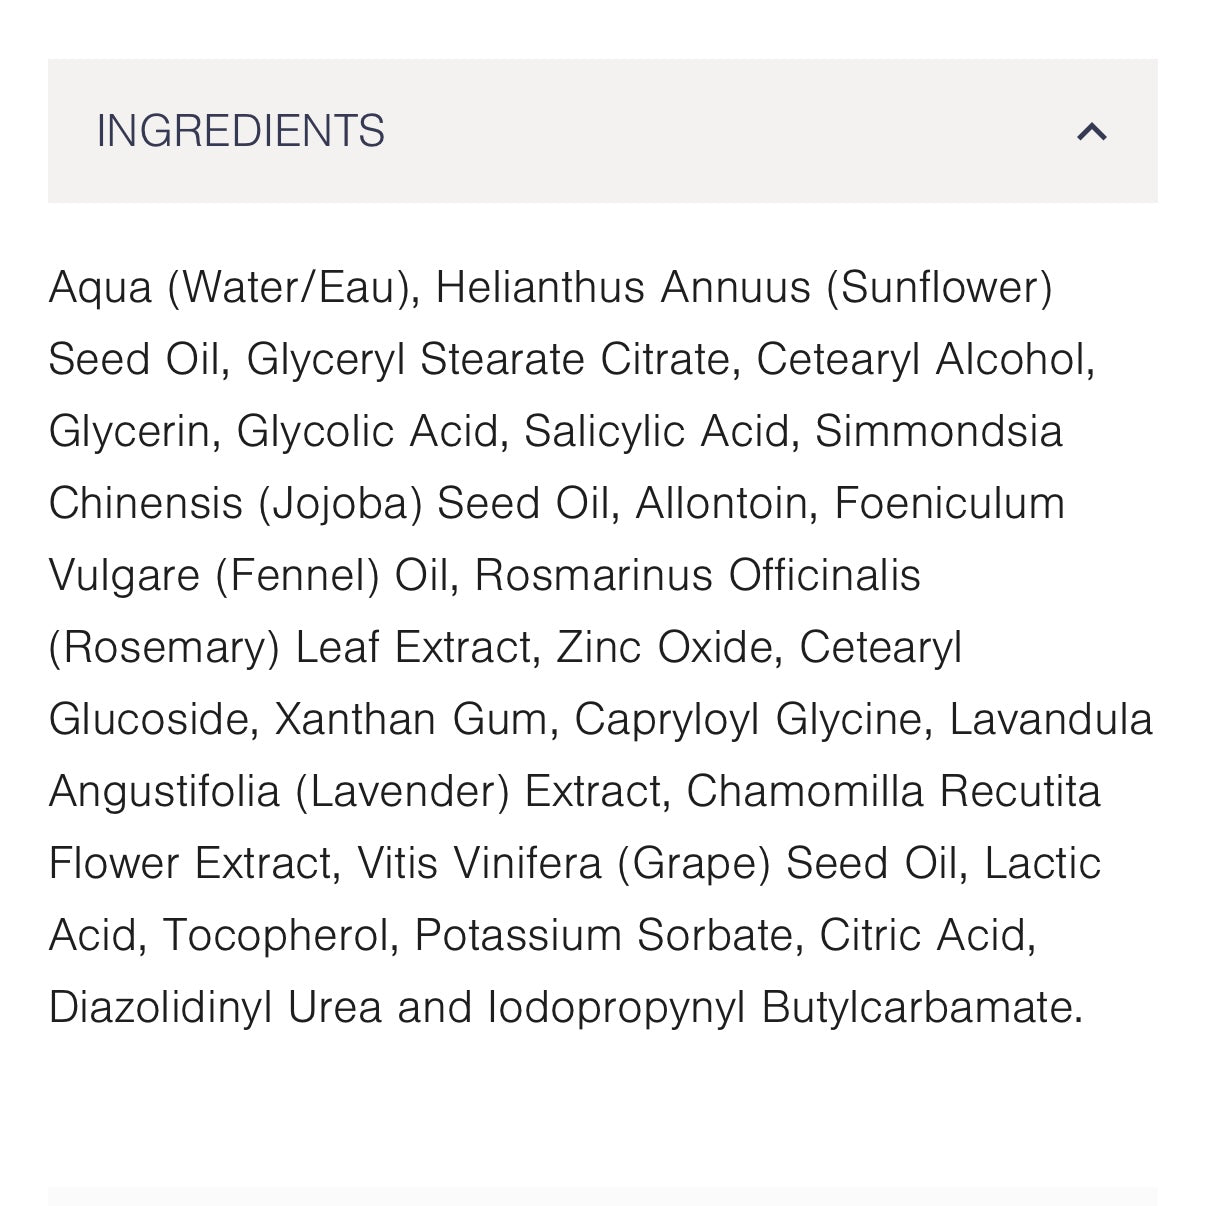Collapse the Ingredients section using the chevron
This screenshot has width=1206, height=1206.
click(1092, 131)
